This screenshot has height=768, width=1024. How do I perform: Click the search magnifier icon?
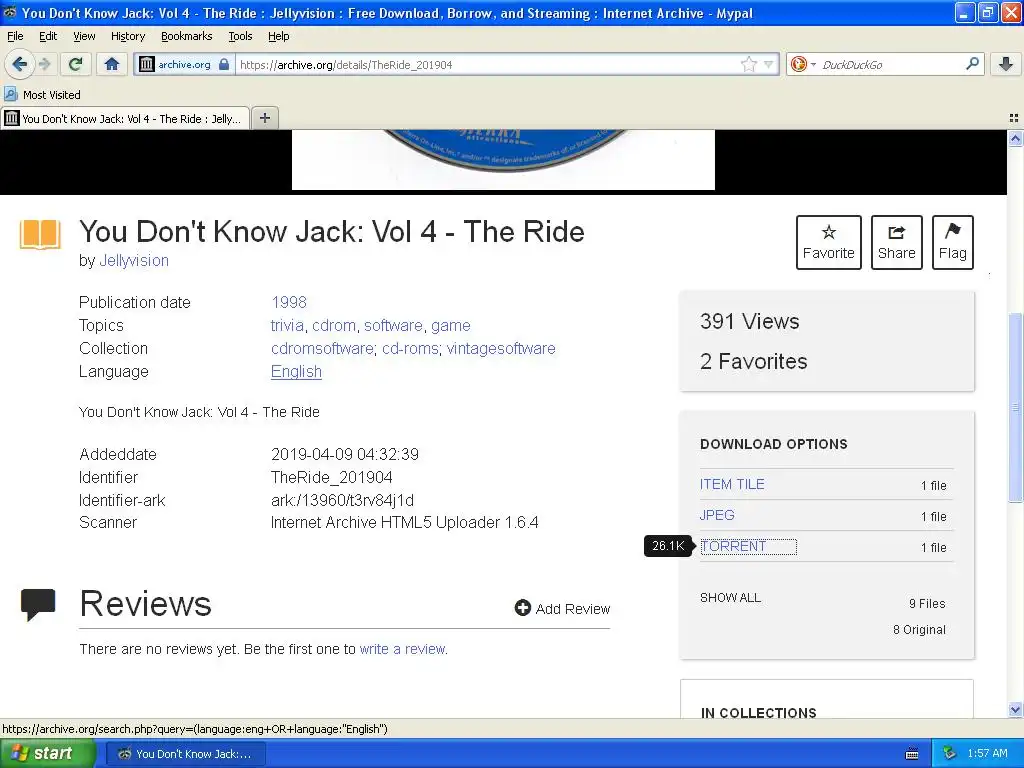tap(972, 63)
